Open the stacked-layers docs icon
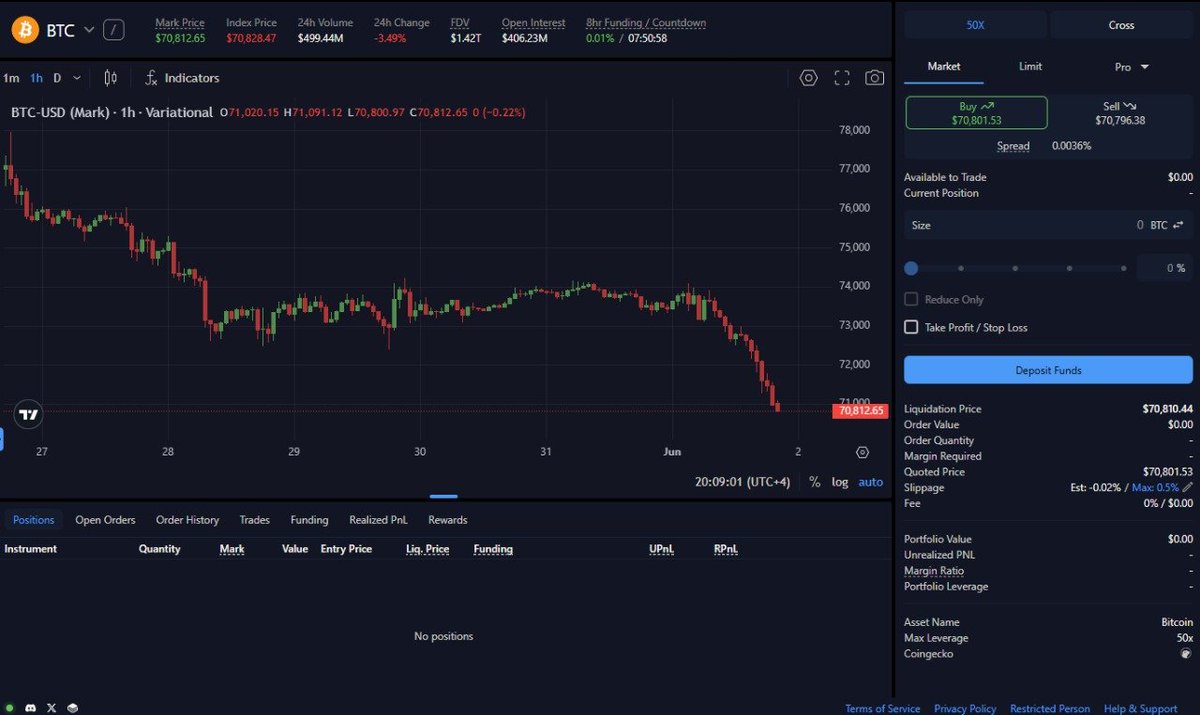Viewport: 1200px width, 715px height. point(72,708)
